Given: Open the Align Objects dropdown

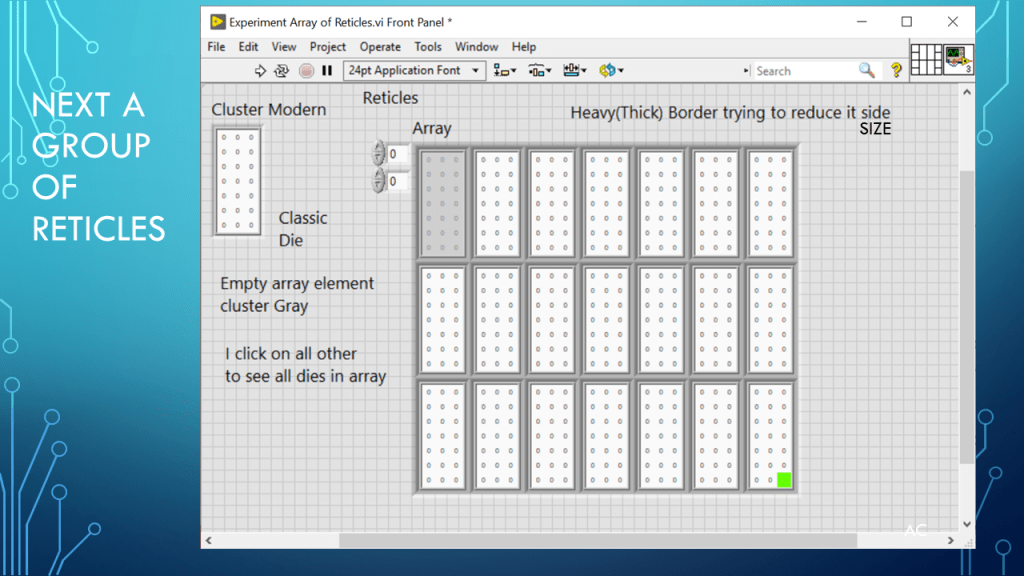Looking at the screenshot, I should (505, 71).
